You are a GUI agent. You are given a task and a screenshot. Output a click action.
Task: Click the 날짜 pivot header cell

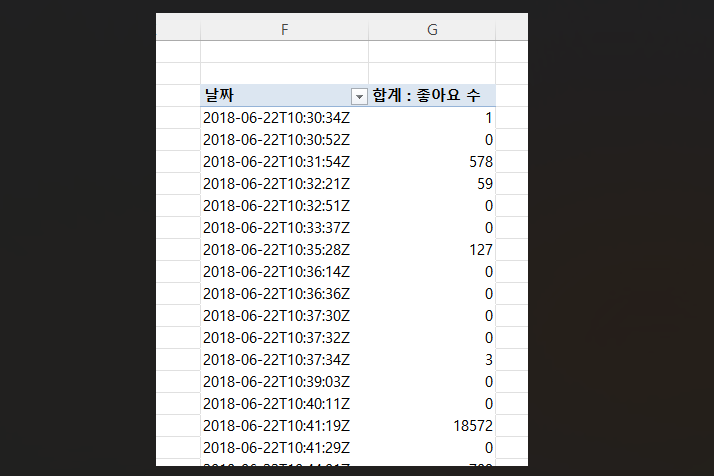pos(274,96)
